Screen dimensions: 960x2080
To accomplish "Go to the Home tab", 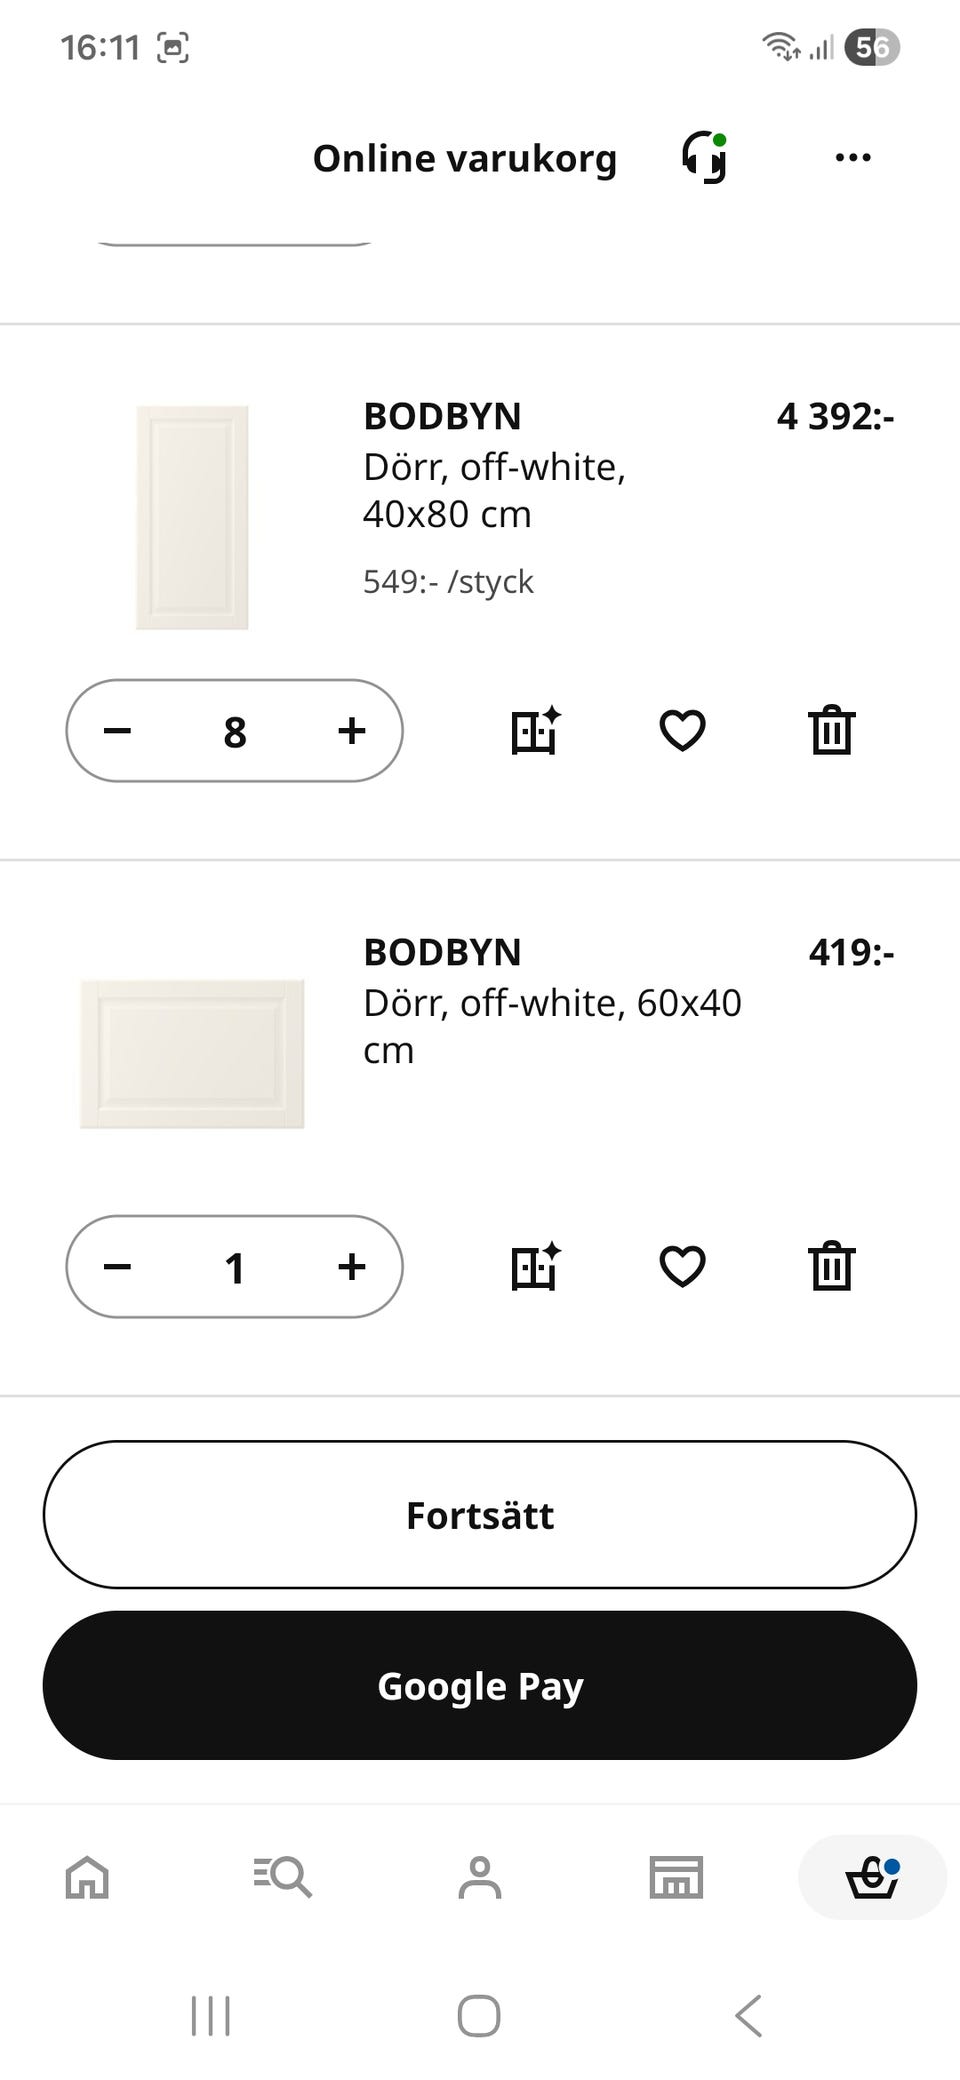I will [87, 1877].
